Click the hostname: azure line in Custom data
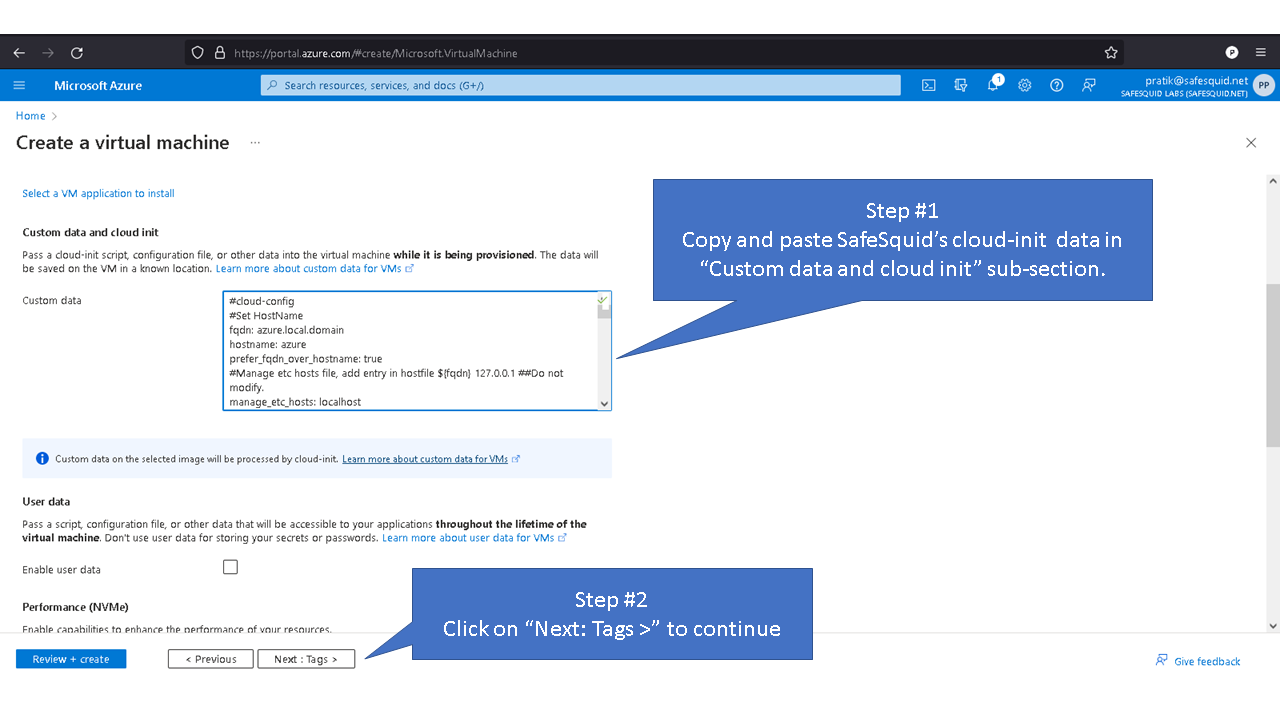This screenshot has height=720, width=1280. (268, 344)
